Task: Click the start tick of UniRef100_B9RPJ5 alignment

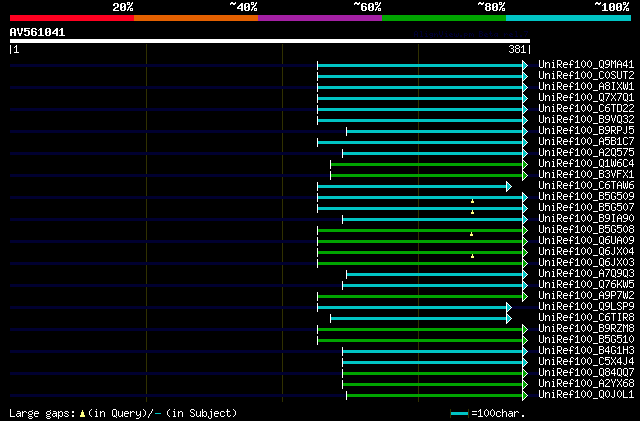Action: coord(347,131)
